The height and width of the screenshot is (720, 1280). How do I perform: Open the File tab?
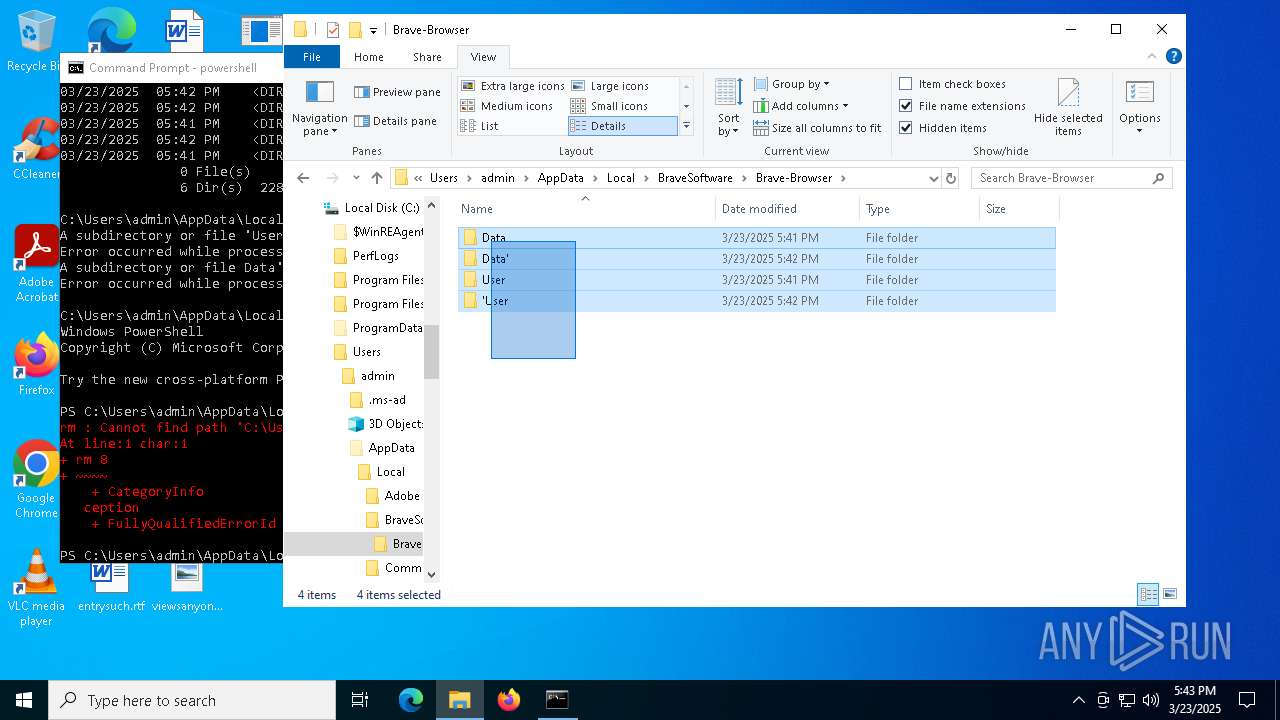[312, 57]
